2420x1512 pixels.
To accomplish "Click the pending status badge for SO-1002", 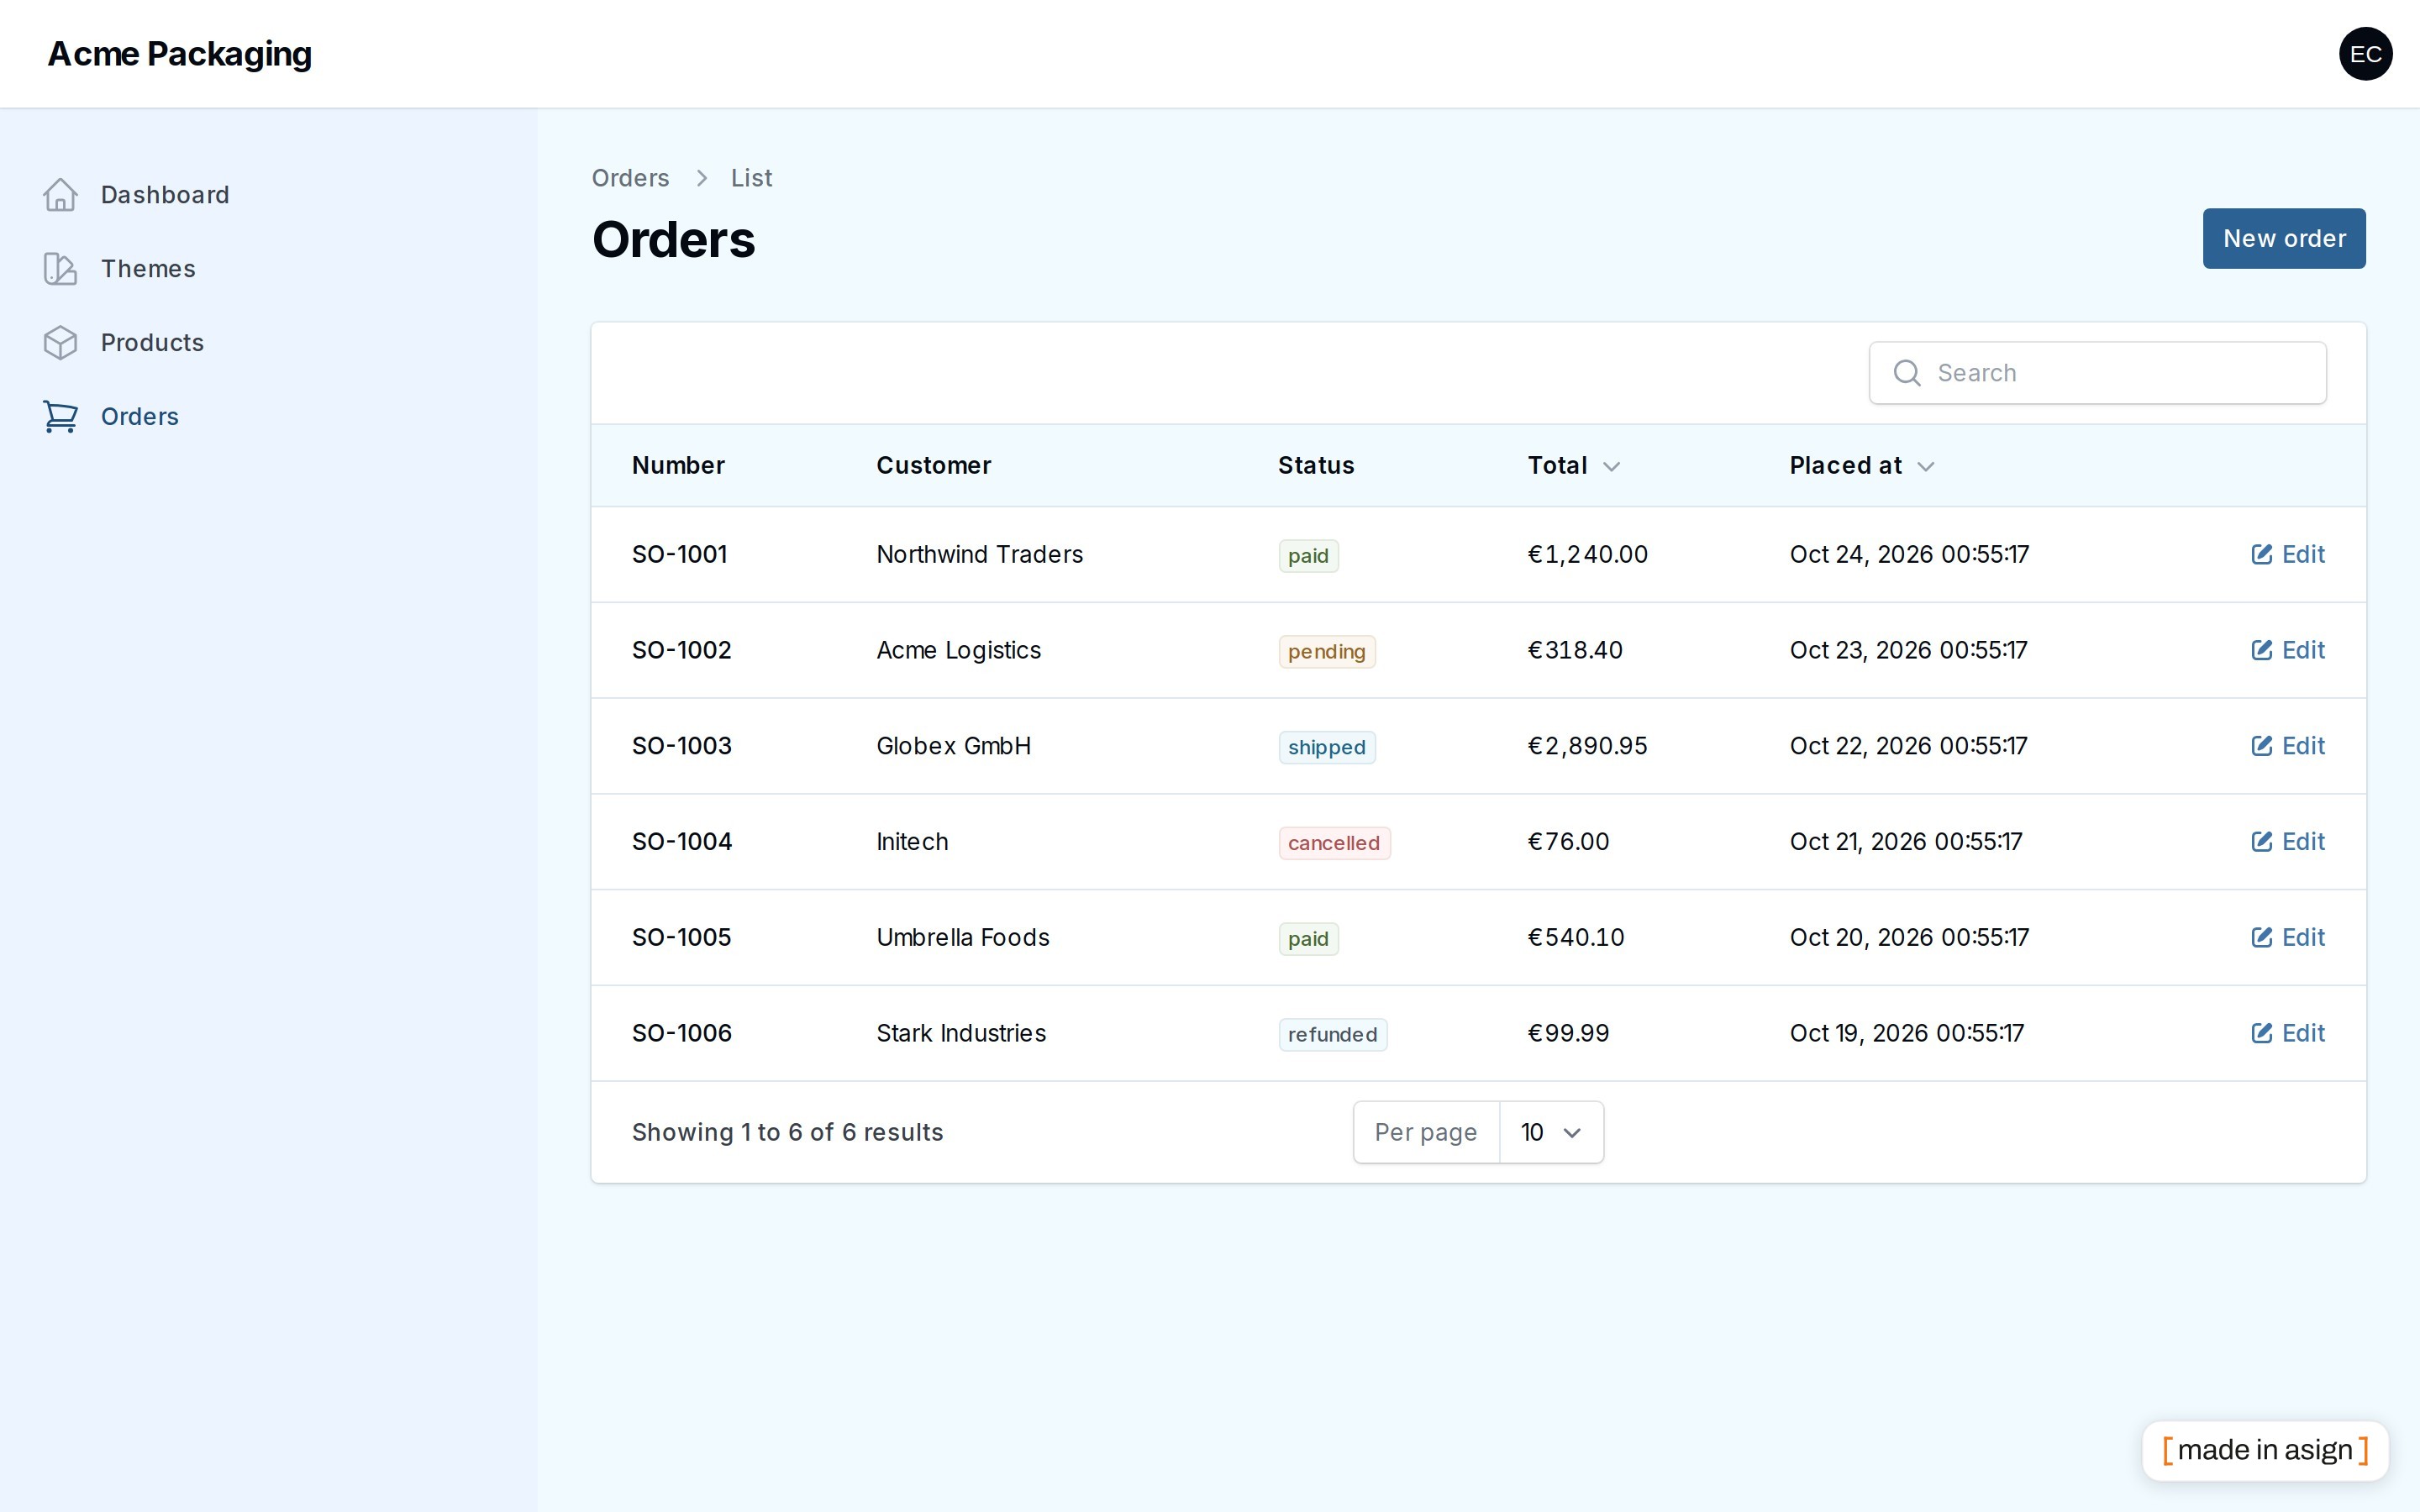I will [x=1327, y=652].
